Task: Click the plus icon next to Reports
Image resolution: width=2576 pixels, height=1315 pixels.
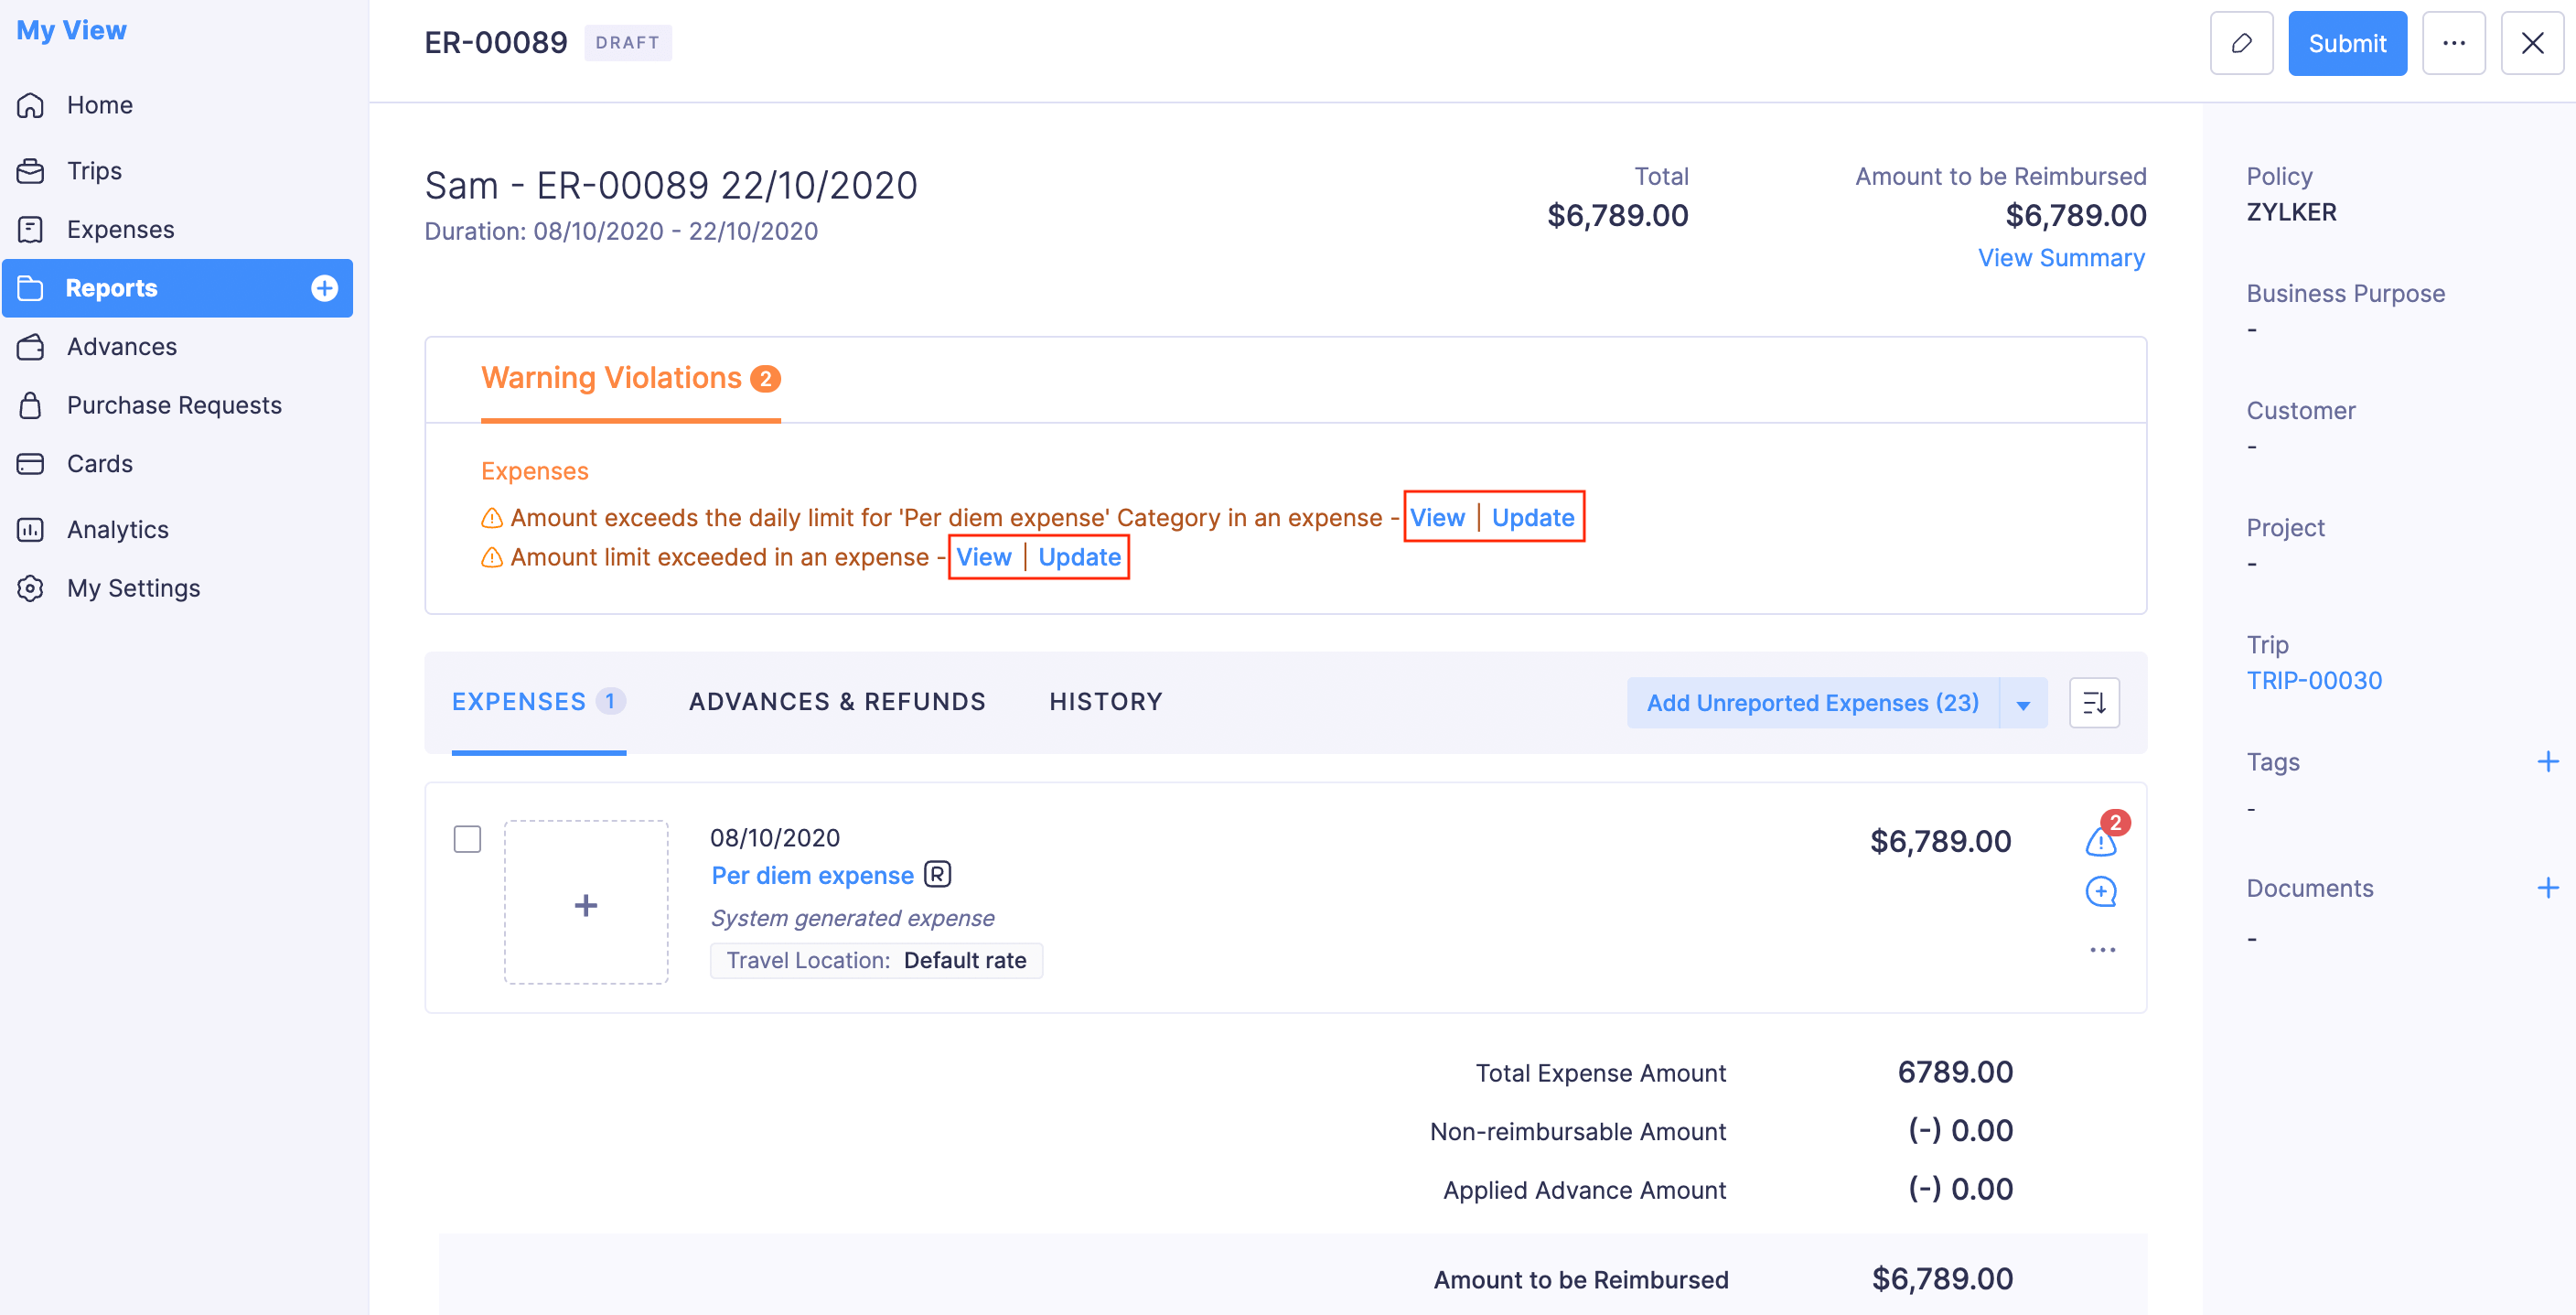Action: (x=324, y=288)
